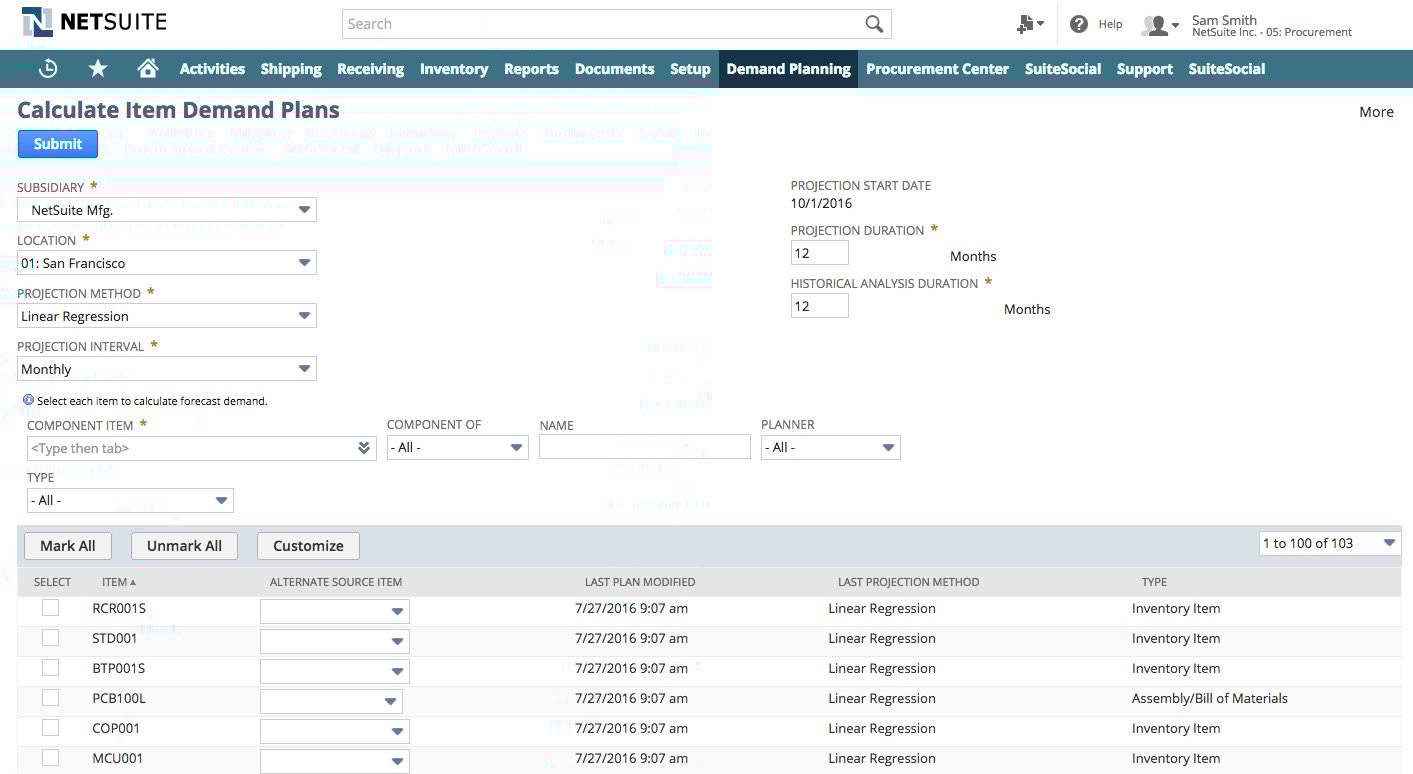Open the Documents menu
Viewport: 1413px width, 774px height.
[x=614, y=69]
